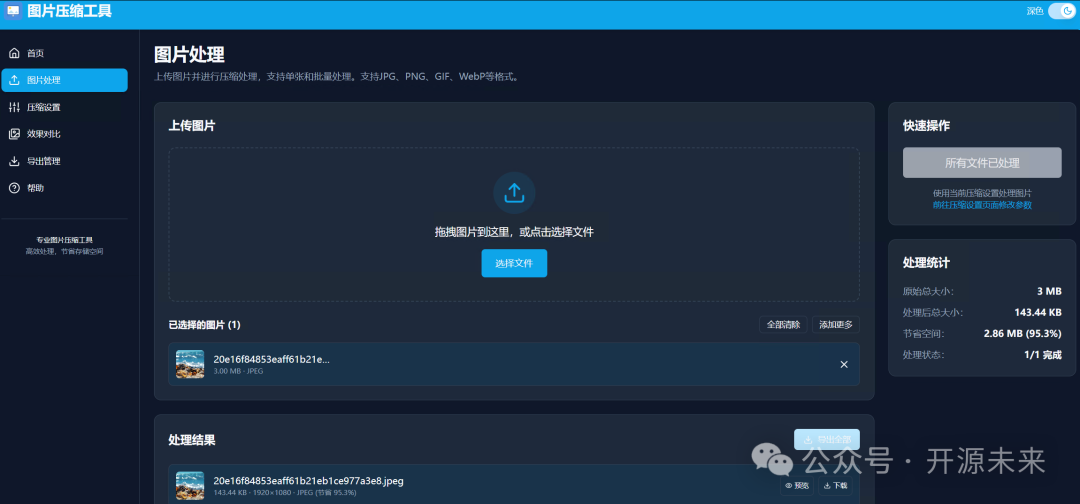
Task: Click the 2.86 MB (95.3%) saved value
Action: click(1023, 334)
